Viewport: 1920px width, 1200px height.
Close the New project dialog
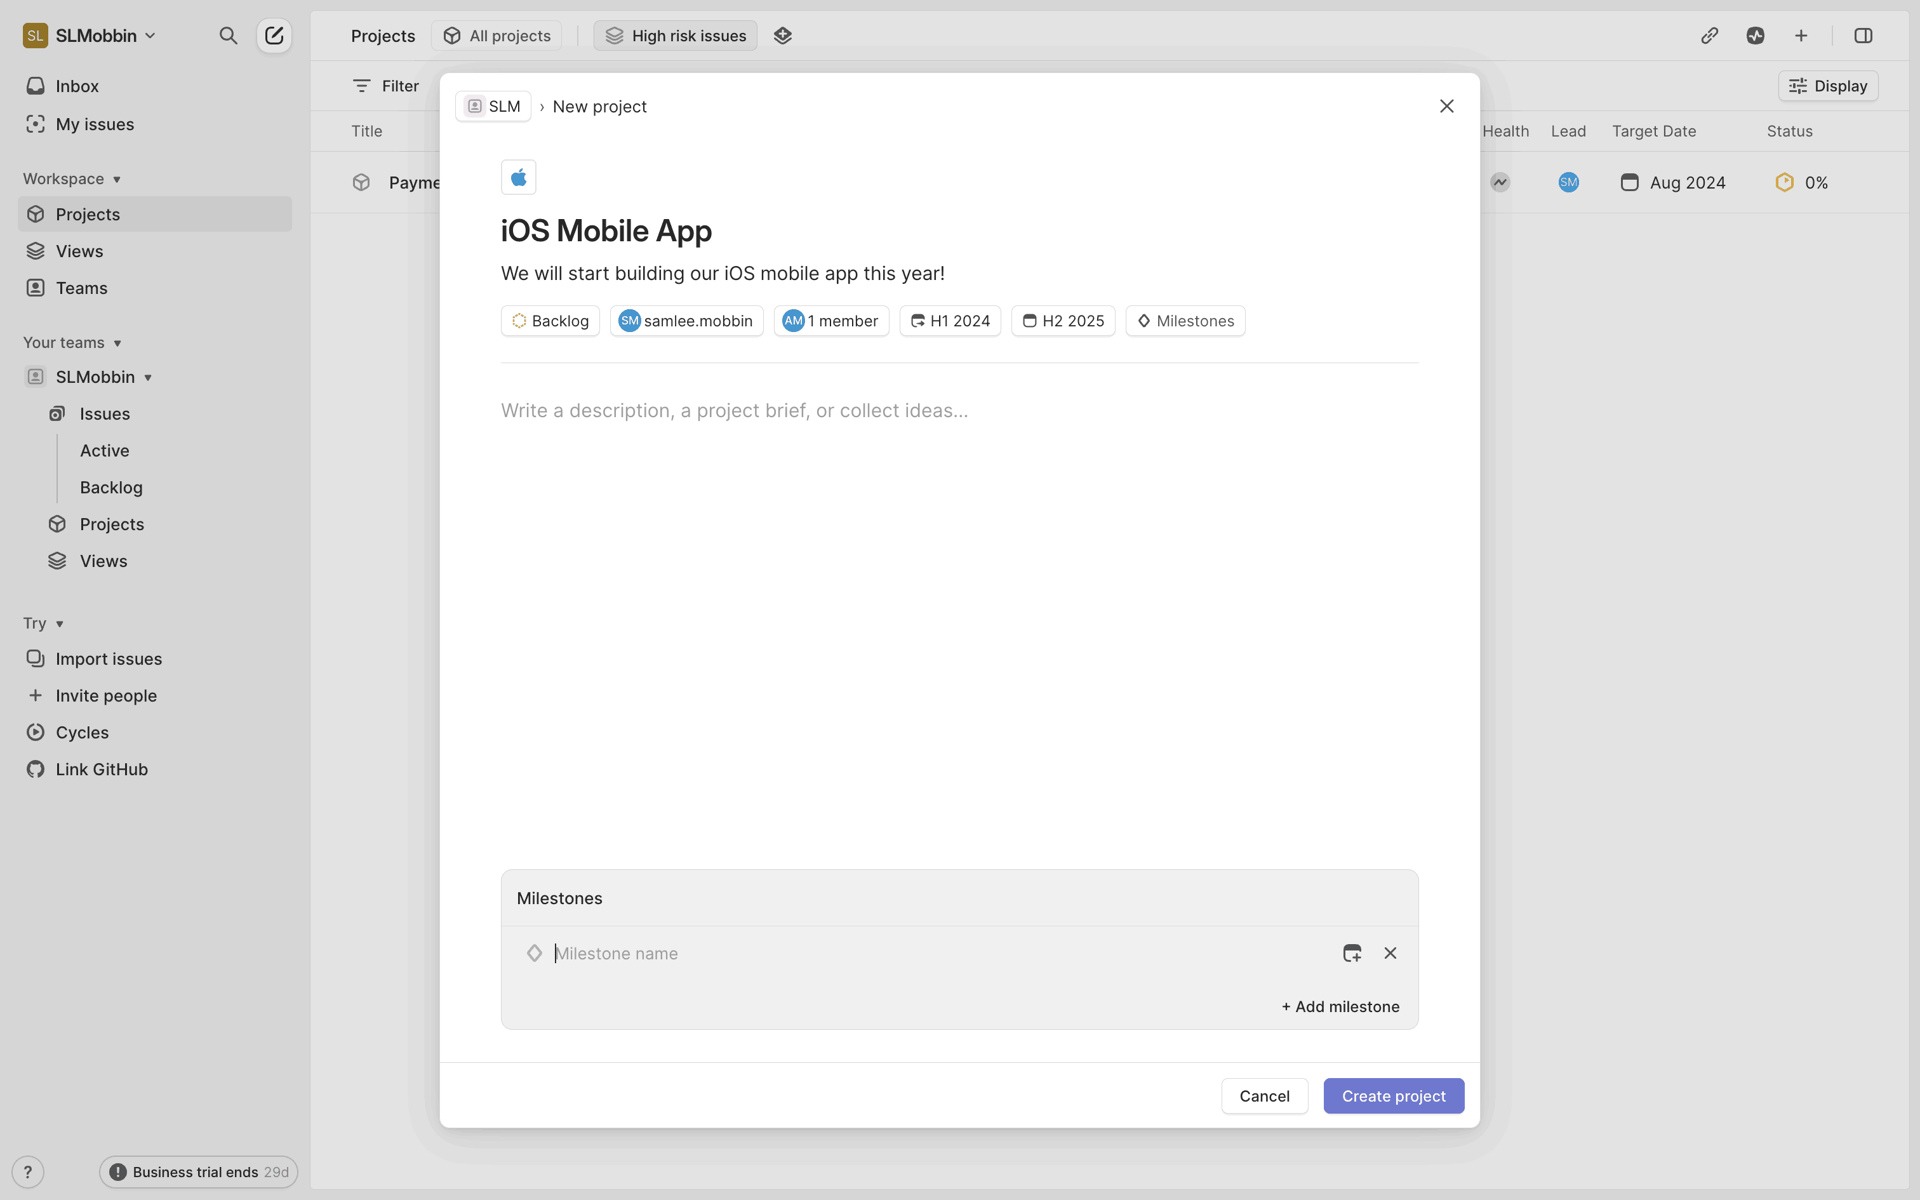pos(1446,106)
